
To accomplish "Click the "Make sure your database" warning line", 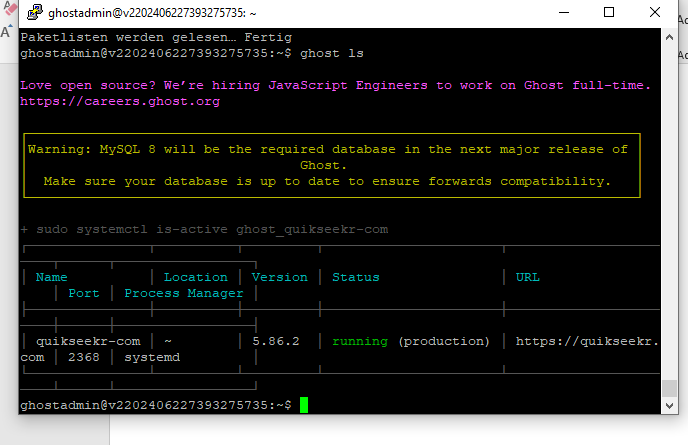I will click(327, 182).
